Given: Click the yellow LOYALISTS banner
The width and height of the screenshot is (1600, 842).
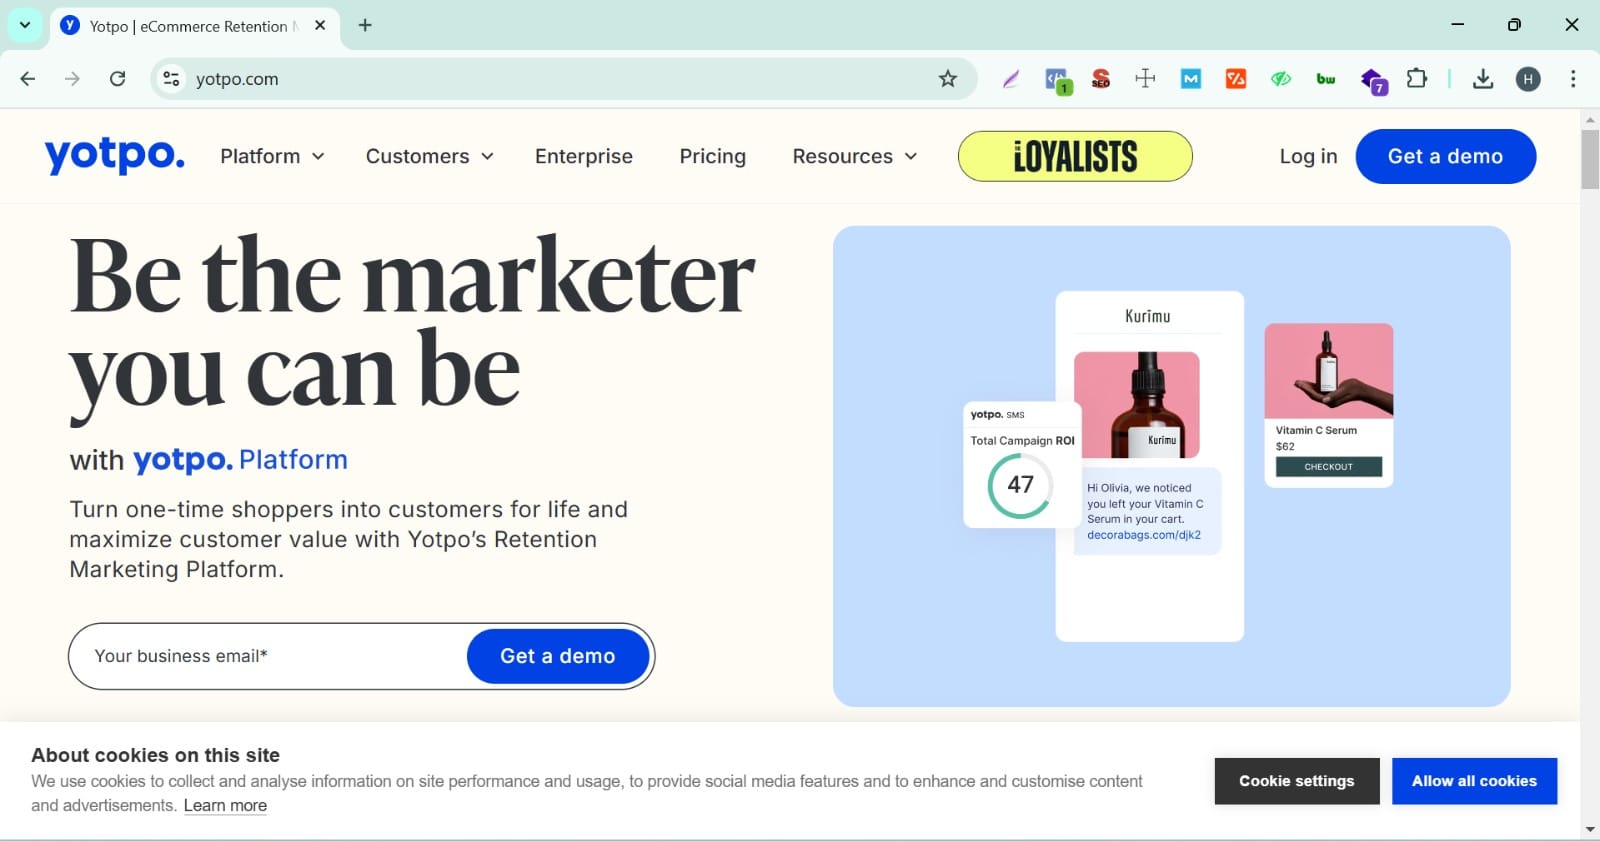Looking at the screenshot, I should pos(1075,156).
